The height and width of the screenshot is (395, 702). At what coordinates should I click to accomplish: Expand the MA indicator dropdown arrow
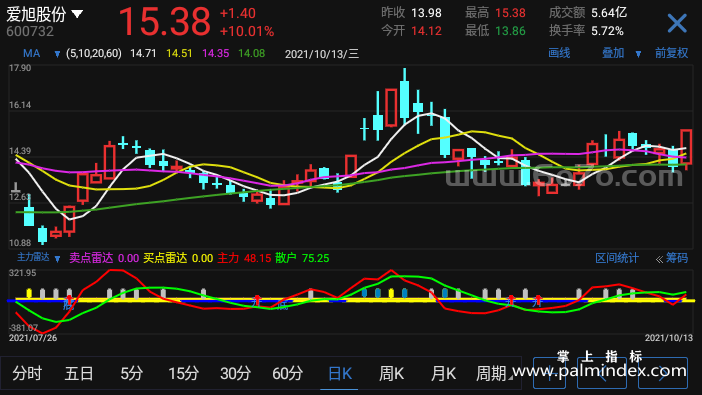[57, 54]
